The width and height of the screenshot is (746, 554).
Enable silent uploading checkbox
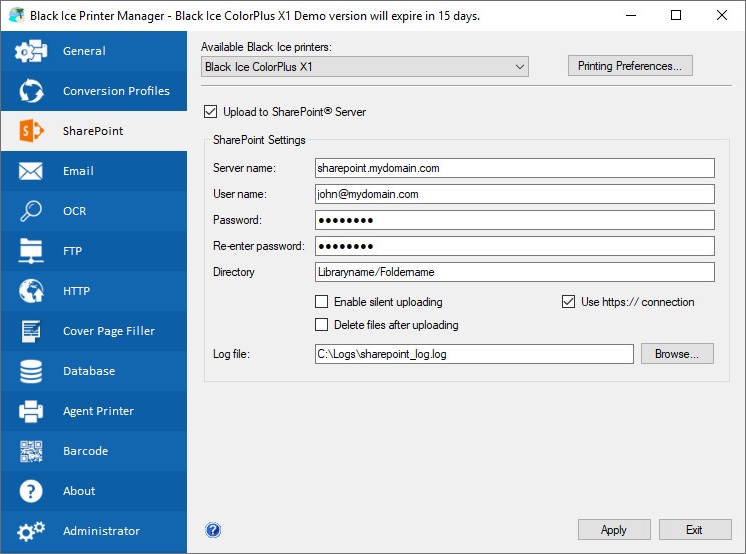[322, 302]
